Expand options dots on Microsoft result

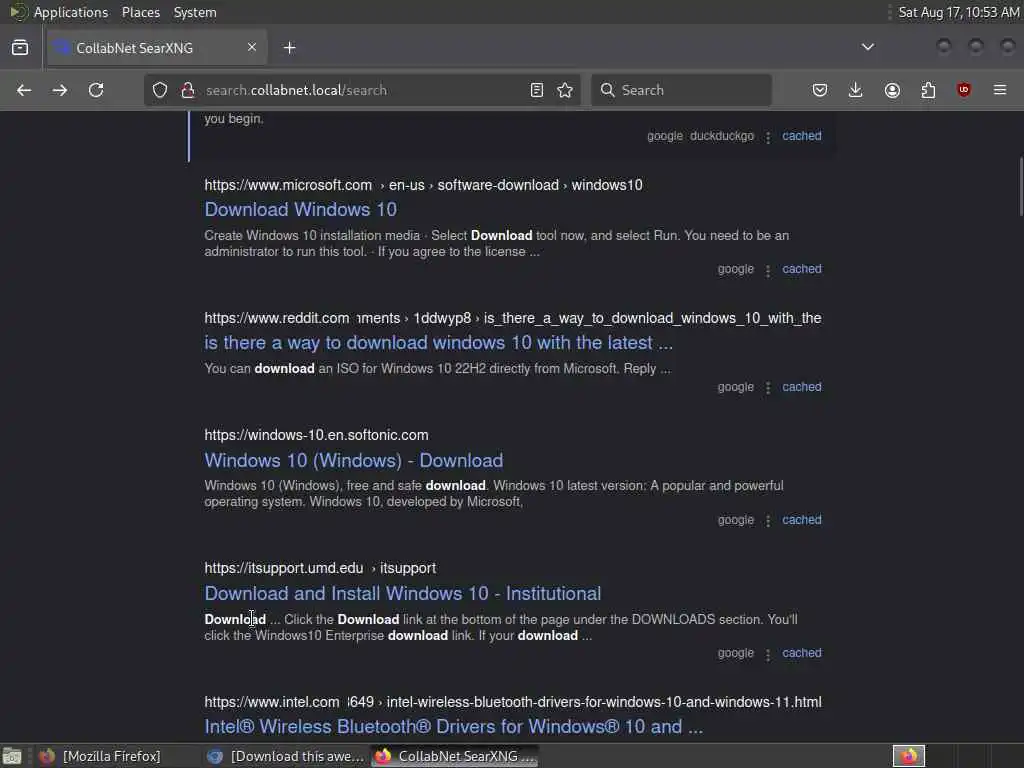click(x=768, y=270)
